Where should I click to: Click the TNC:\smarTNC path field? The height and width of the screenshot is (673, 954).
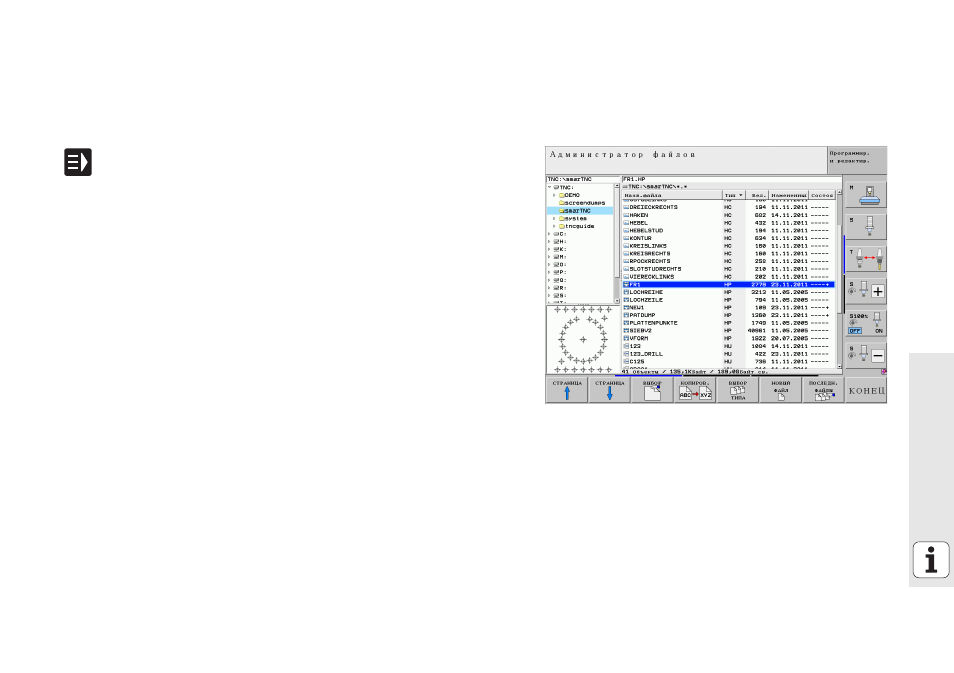click(x=582, y=180)
